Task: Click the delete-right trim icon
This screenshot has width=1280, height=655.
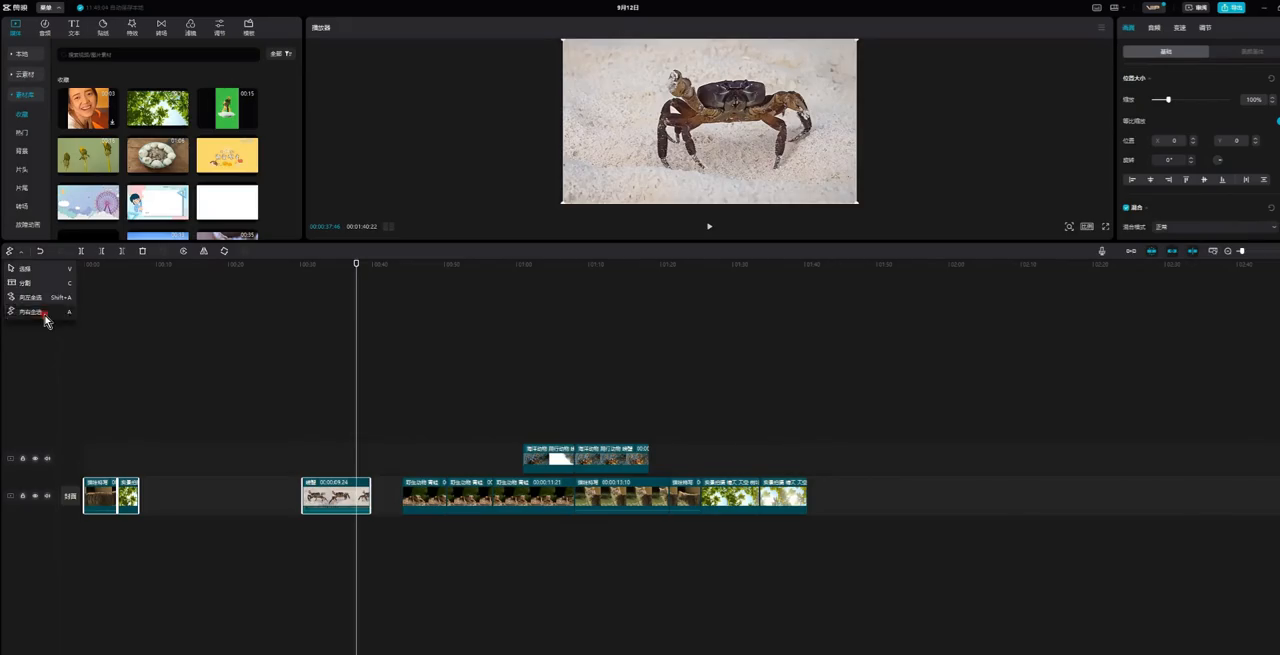Action: pos(122,251)
